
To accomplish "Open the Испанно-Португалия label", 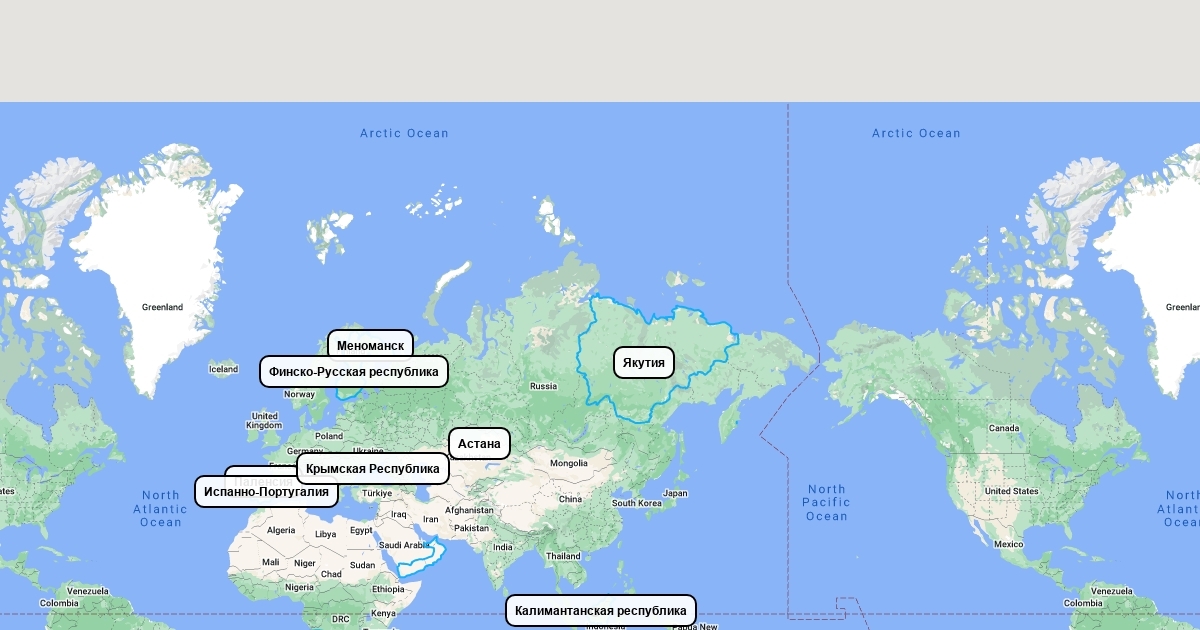I will tap(266, 491).
